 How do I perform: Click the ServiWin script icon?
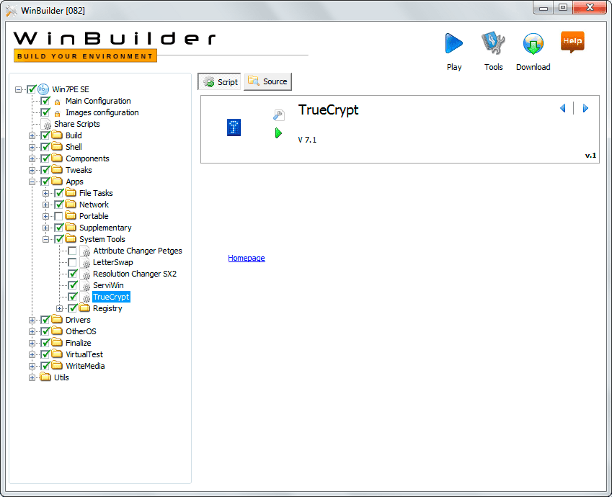click(x=85, y=285)
